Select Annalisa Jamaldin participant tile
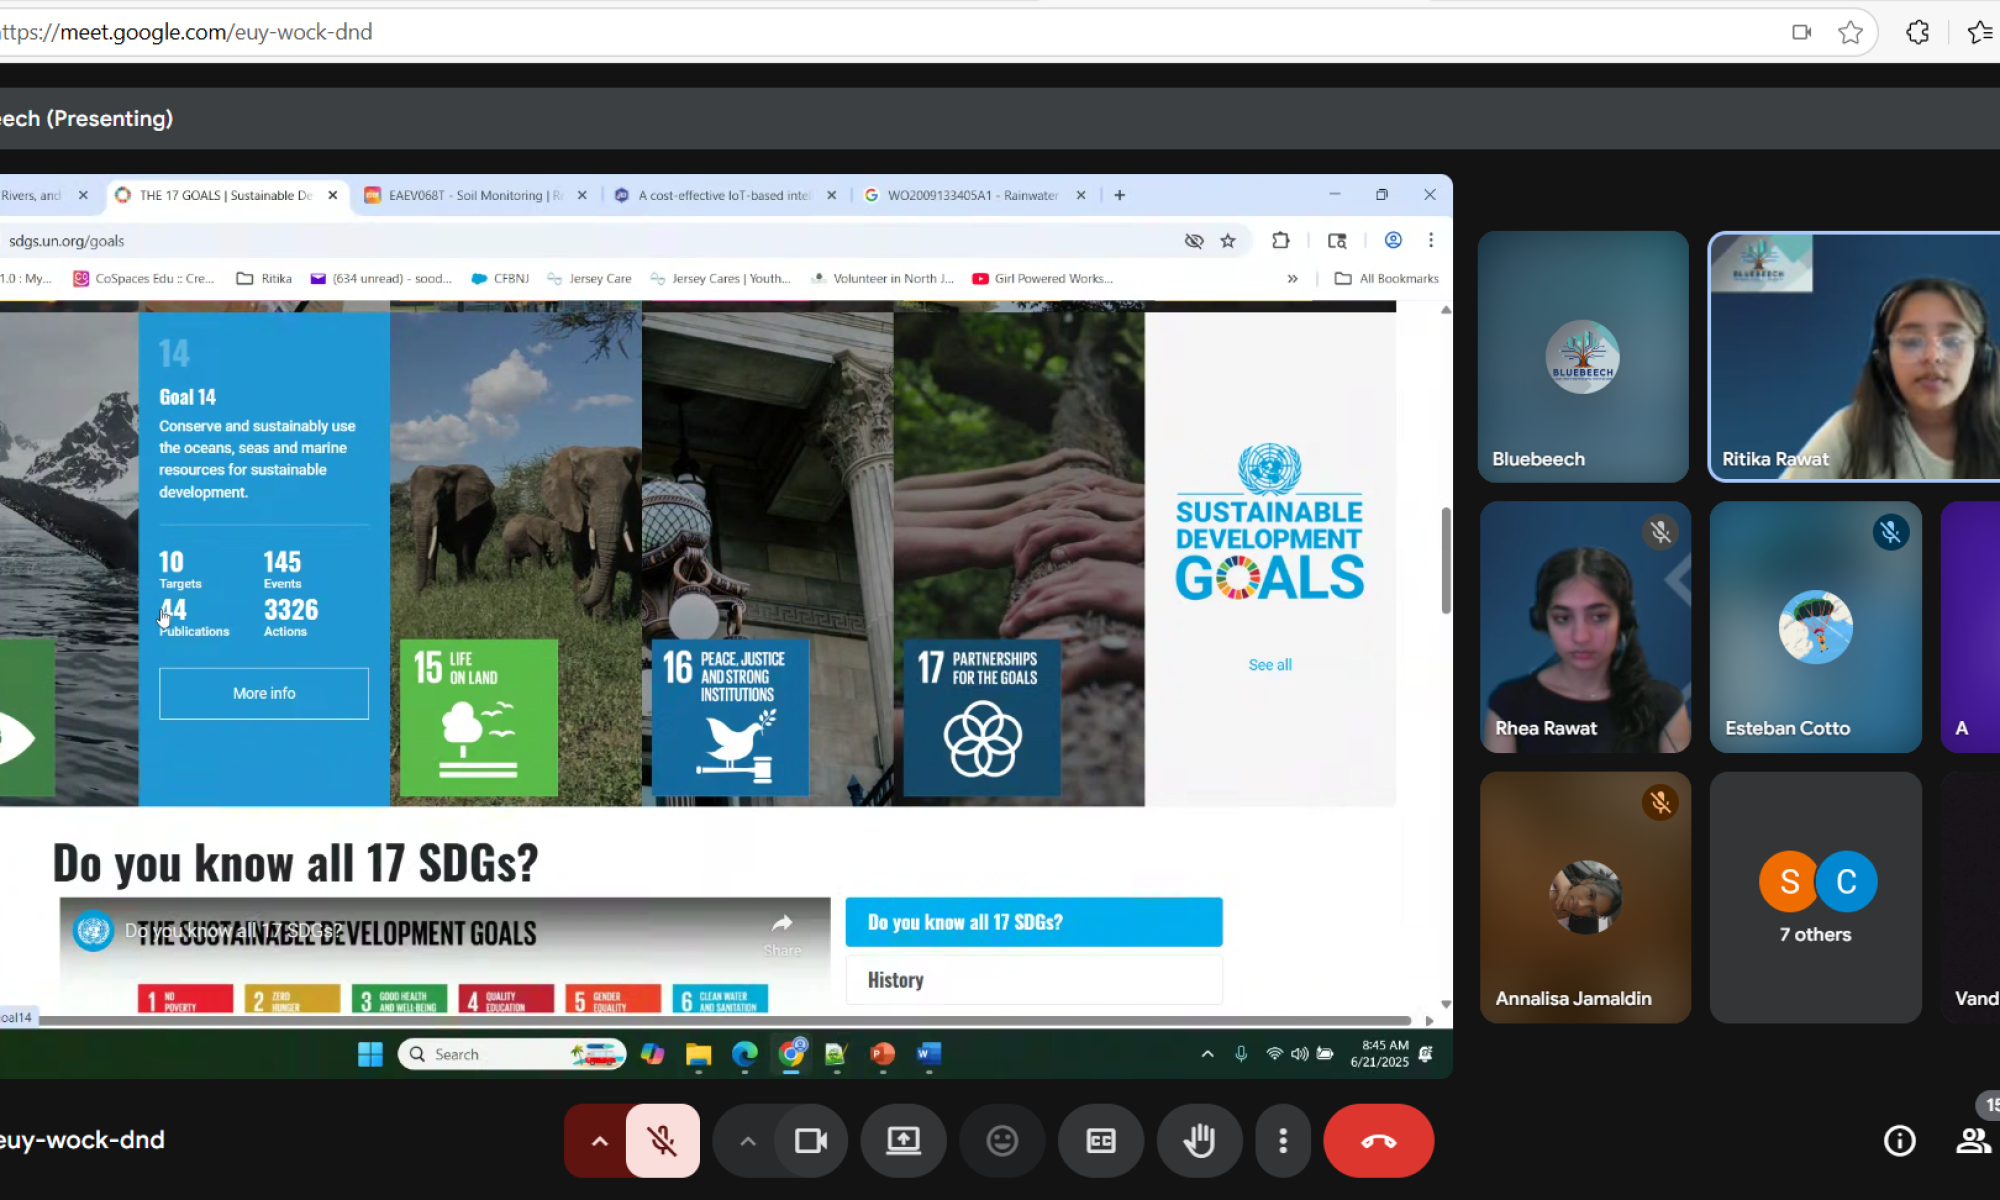Image resolution: width=2000 pixels, height=1200 pixels. click(1585, 897)
